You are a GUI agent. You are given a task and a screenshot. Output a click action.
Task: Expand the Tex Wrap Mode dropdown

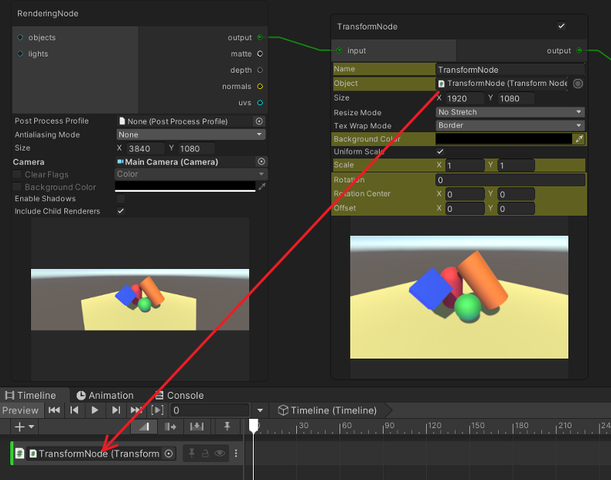pyautogui.click(x=509, y=126)
